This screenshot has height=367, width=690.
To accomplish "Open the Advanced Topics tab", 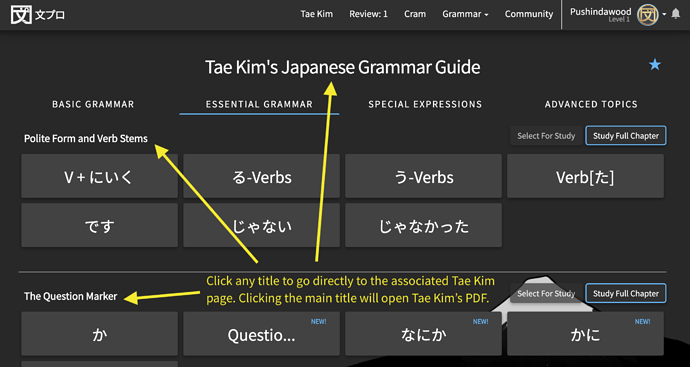I will click(x=591, y=104).
